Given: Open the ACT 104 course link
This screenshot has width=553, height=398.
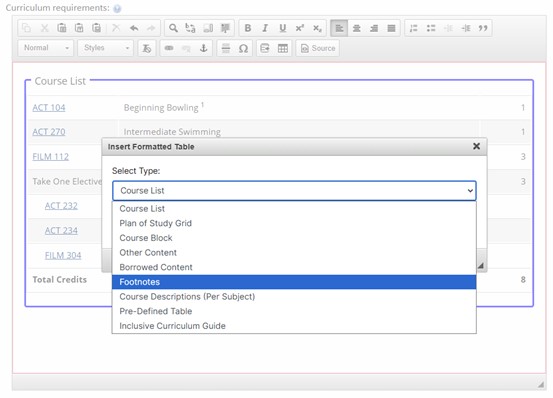Looking at the screenshot, I should [49, 108].
